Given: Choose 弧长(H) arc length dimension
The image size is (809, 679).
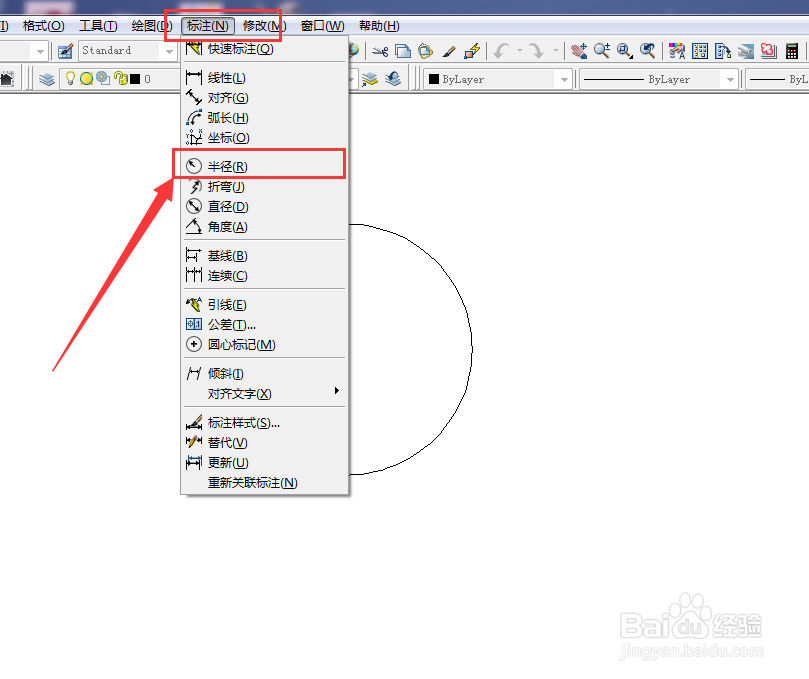Looking at the screenshot, I should pyautogui.click(x=265, y=118).
